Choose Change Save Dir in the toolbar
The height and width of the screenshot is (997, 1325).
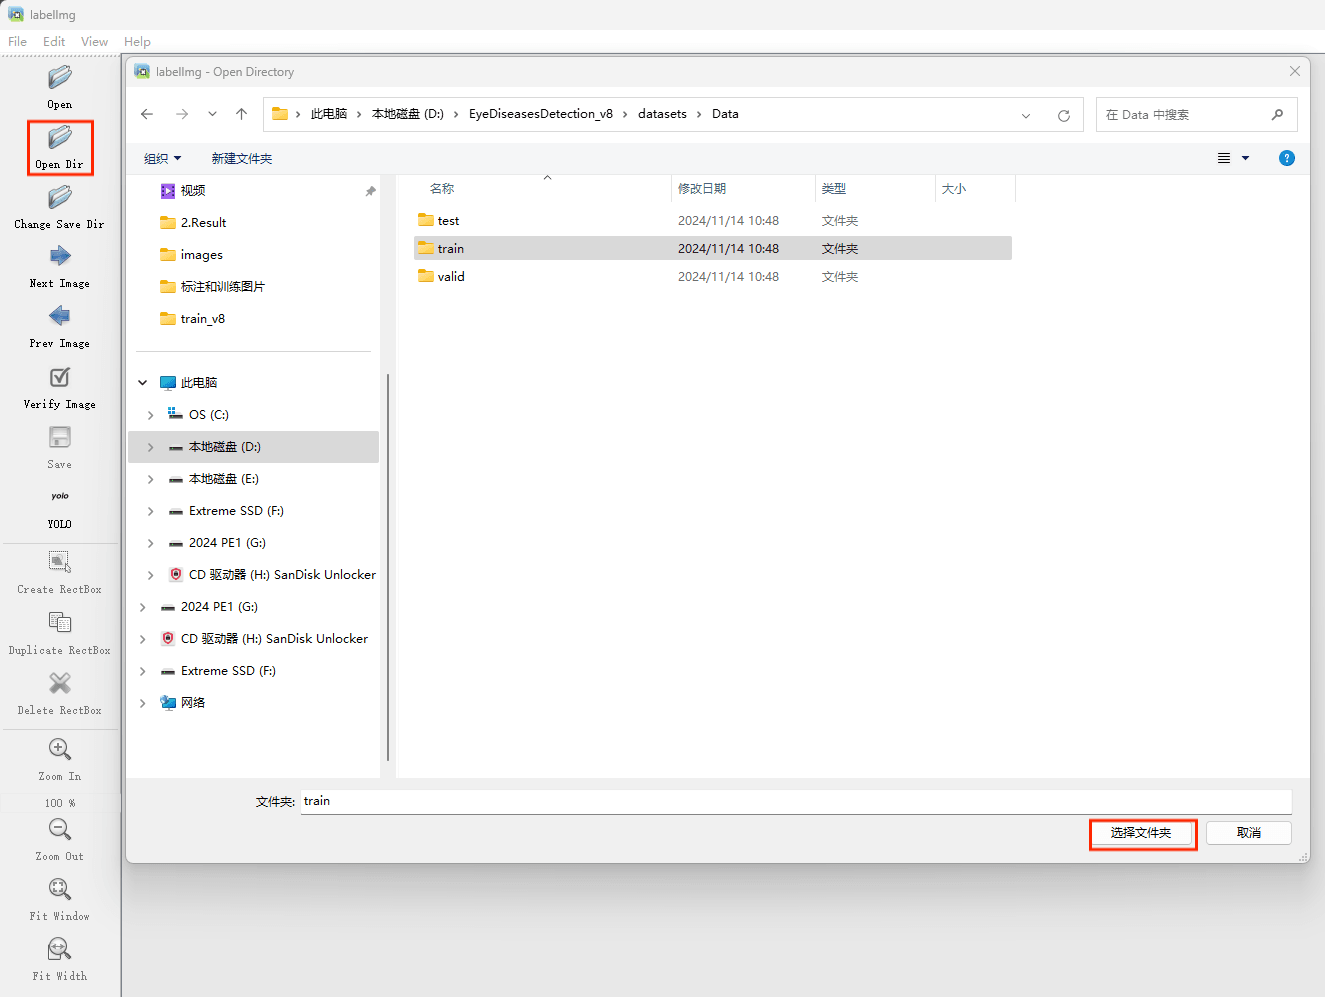pos(60,197)
